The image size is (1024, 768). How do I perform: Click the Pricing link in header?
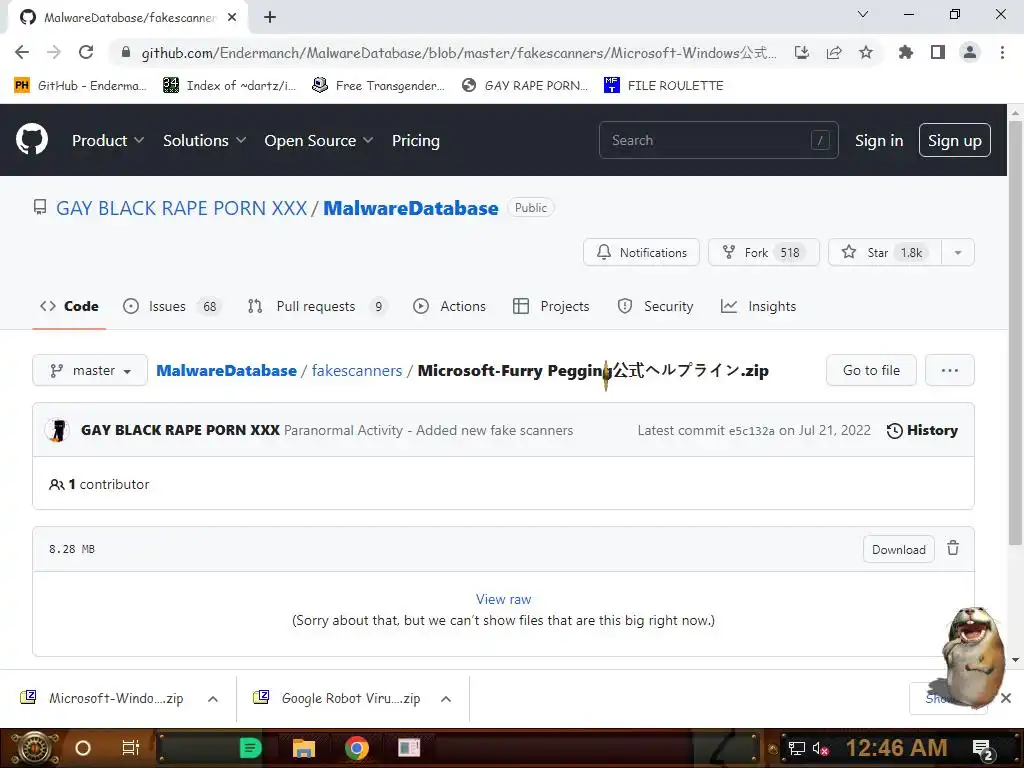coord(416,140)
